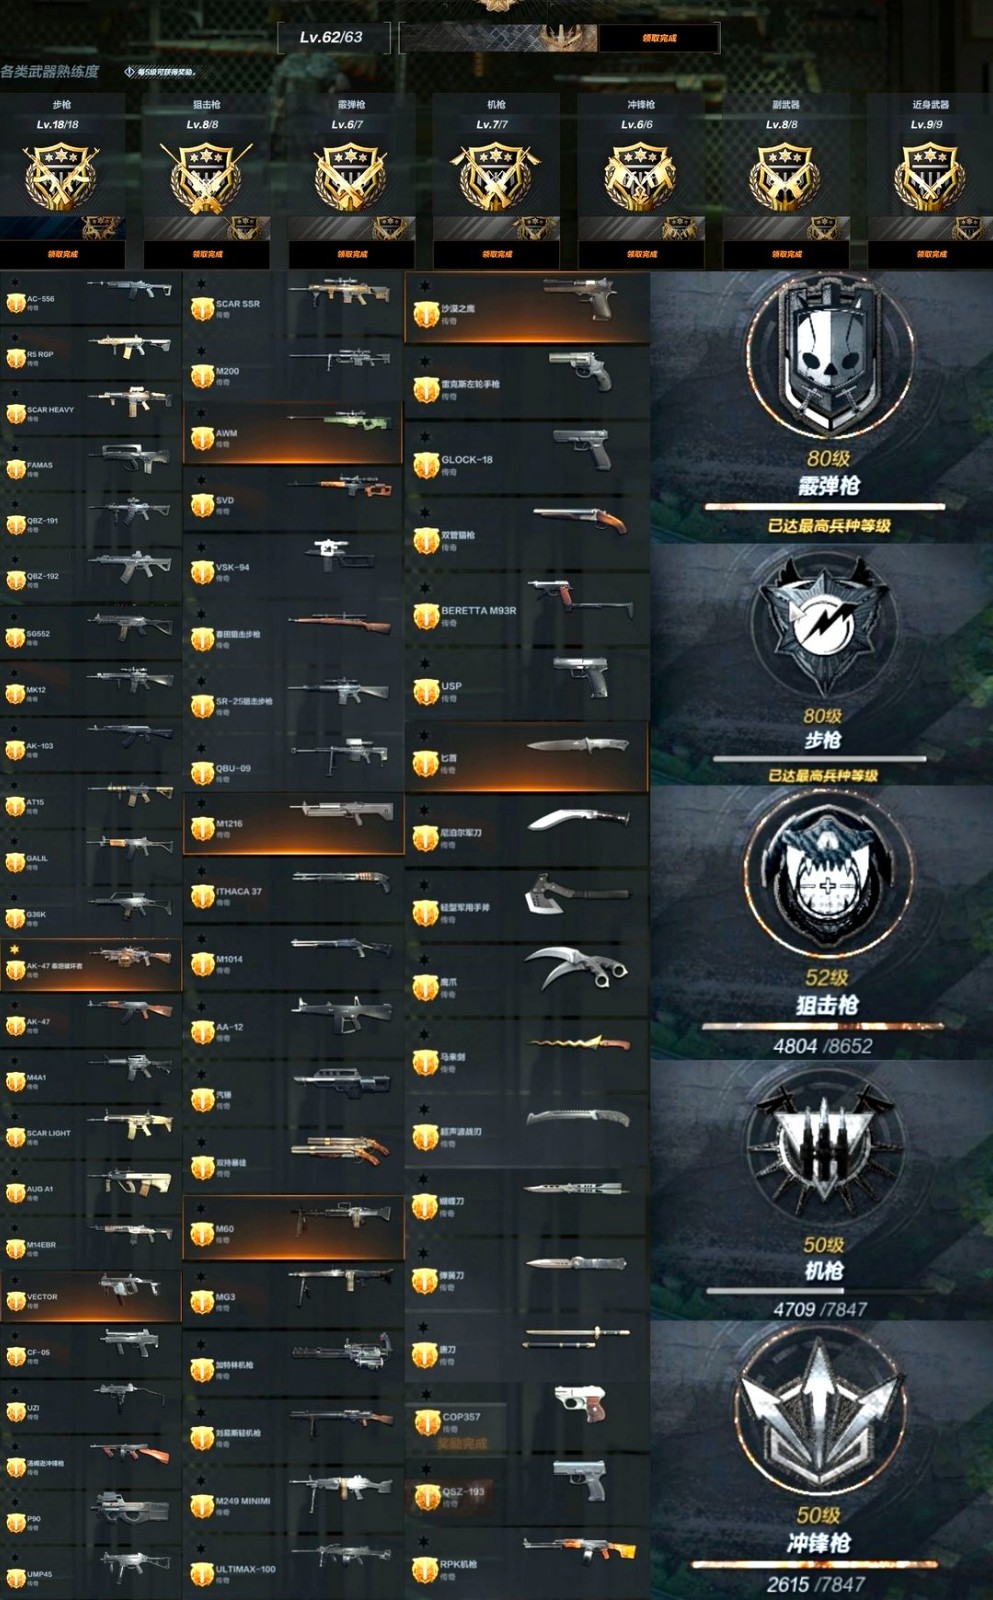The height and width of the screenshot is (1600, 993).
Task: Click the Lv.62/63 level indicator
Action: click(x=331, y=37)
